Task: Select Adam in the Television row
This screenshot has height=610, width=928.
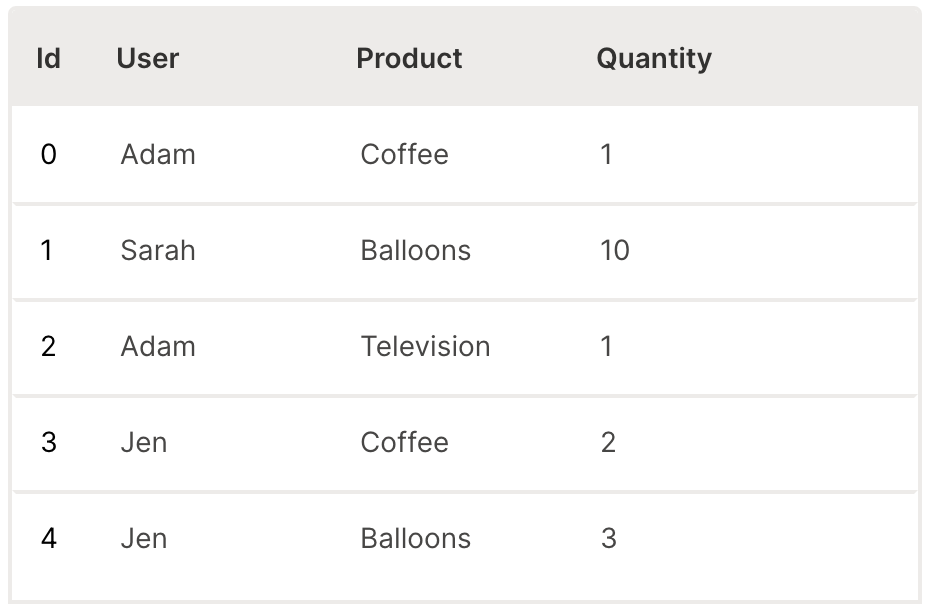Action: pos(158,346)
